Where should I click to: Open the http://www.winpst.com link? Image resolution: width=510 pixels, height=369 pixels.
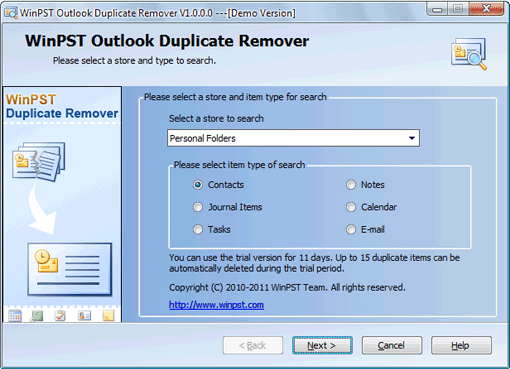point(216,305)
